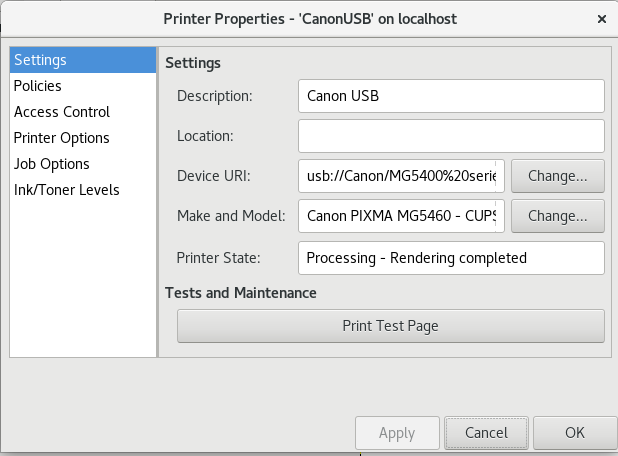Click the Description: label
618x456 pixels.
pos(215,96)
